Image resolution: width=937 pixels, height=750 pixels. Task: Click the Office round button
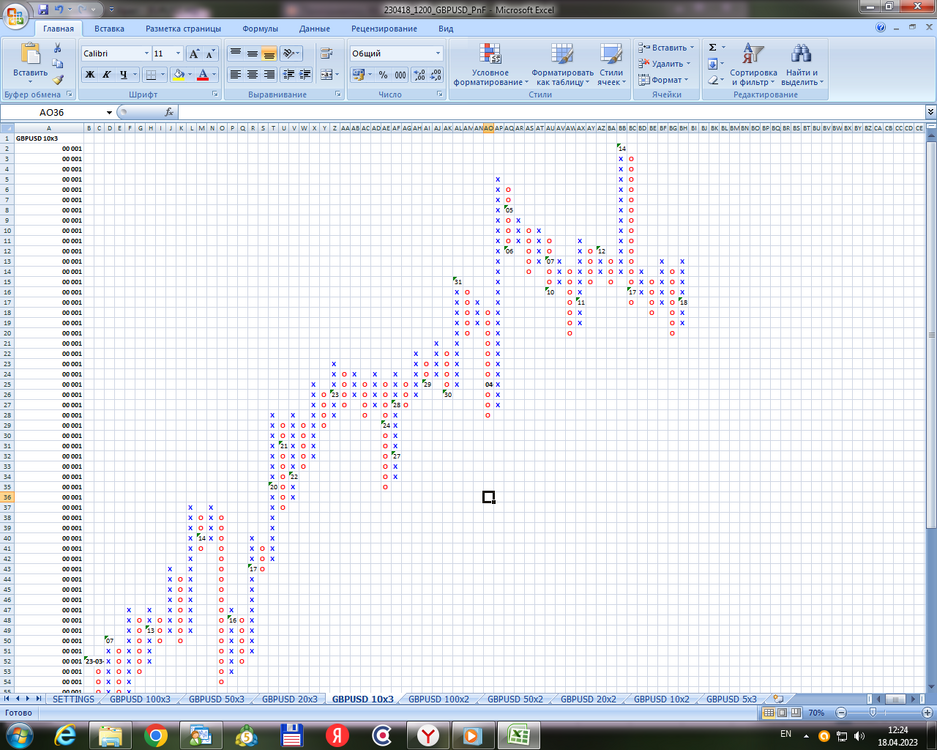click(x=15, y=15)
